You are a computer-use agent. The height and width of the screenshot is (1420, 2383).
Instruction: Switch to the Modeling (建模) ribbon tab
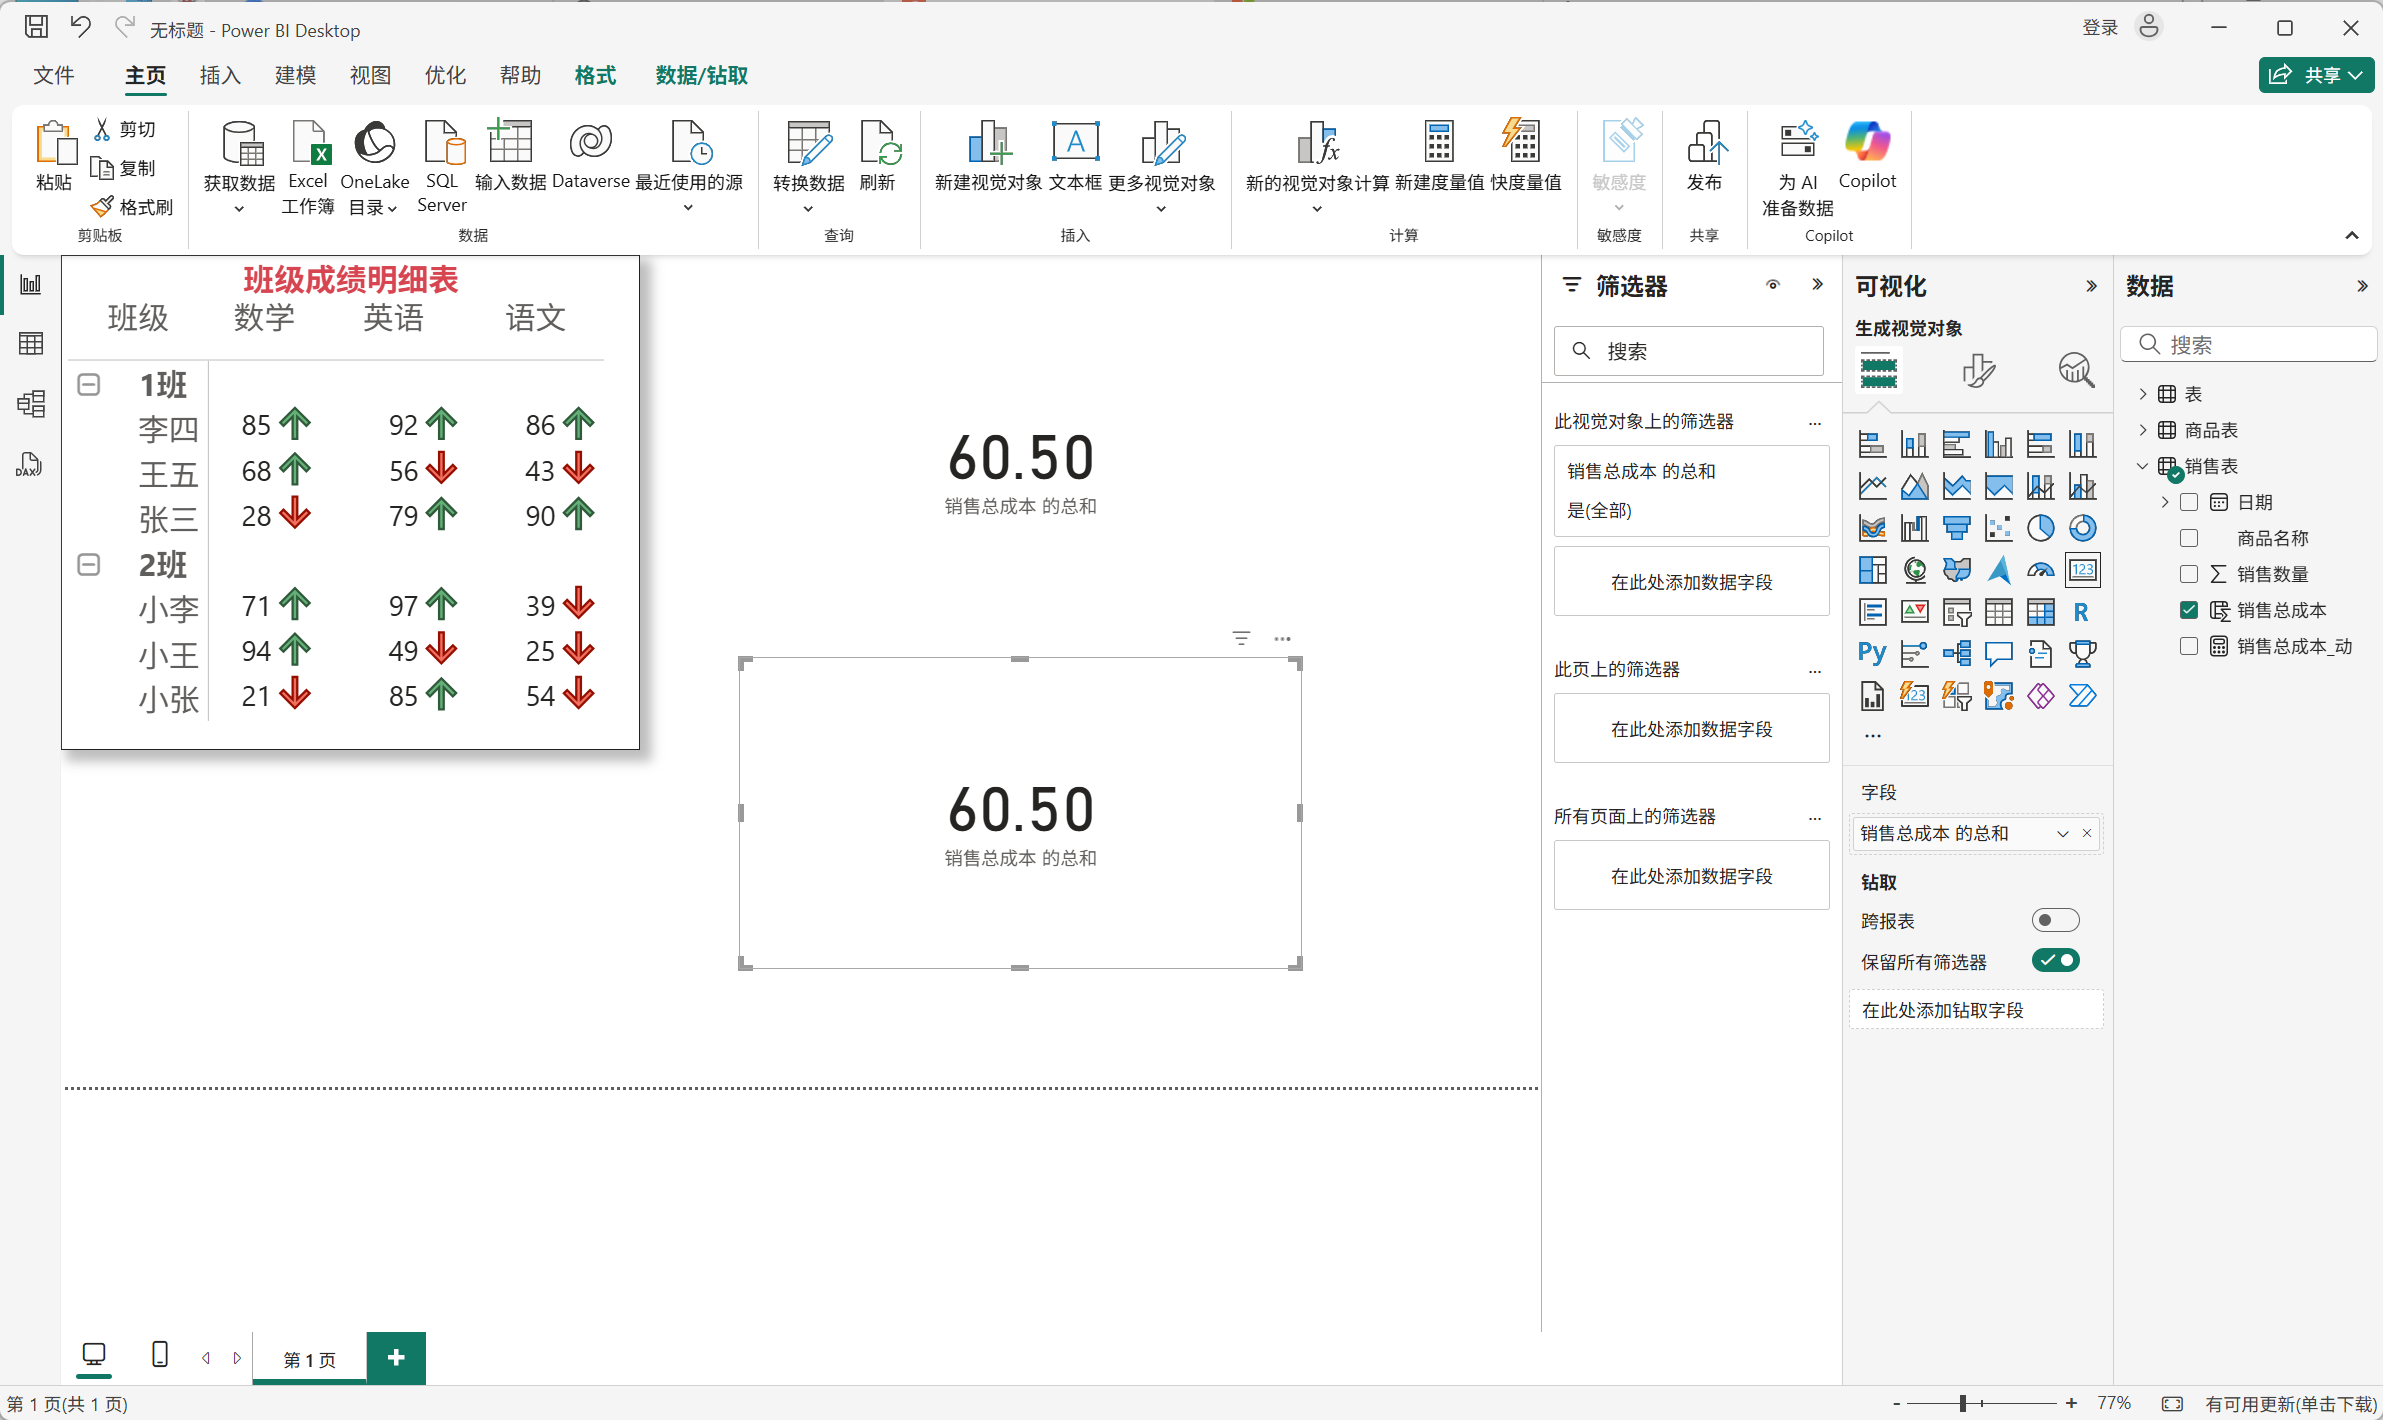295,76
